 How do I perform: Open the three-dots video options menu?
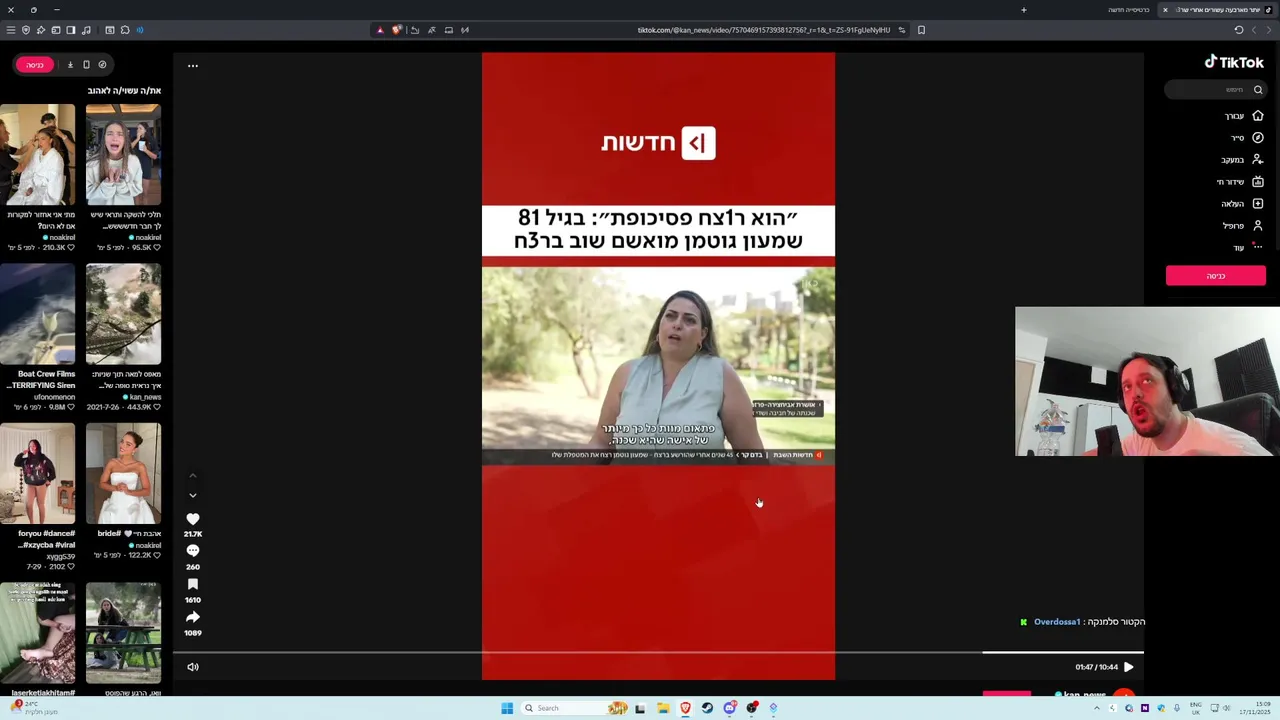pyautogui.click(x=193, y=66)
